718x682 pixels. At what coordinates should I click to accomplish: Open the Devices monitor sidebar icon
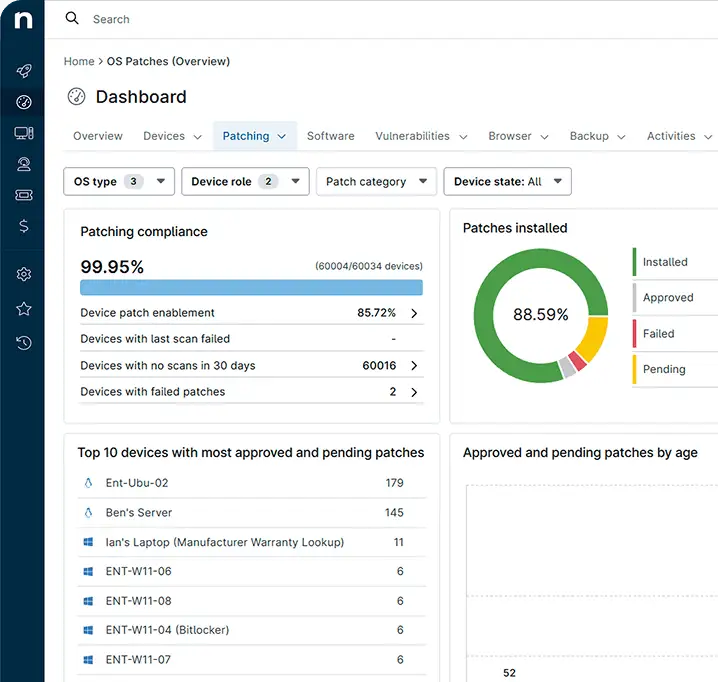coord(24,133)
